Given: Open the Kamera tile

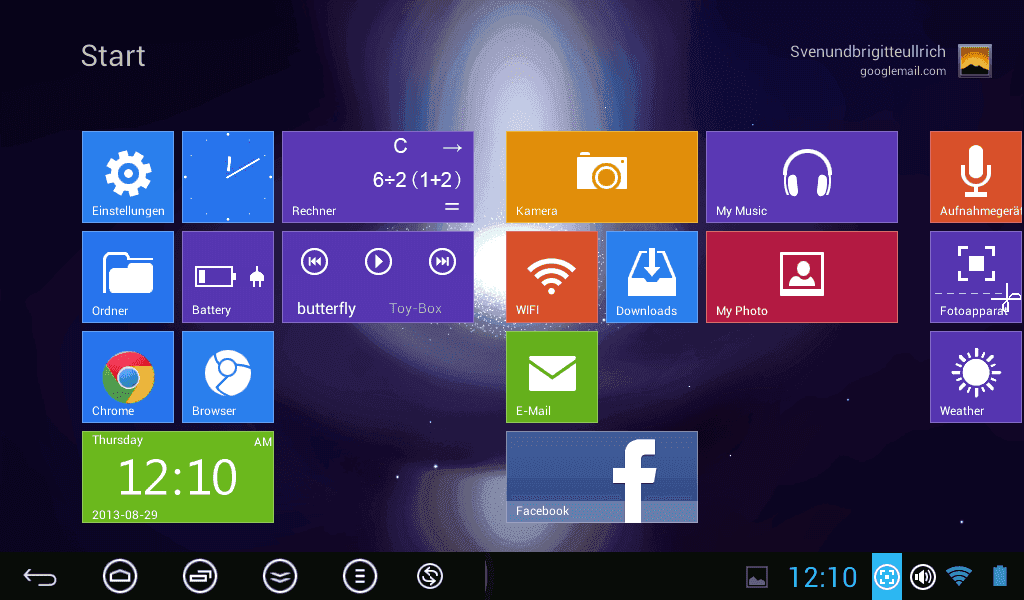Looking at the screenshot, I should coord(602,177).
